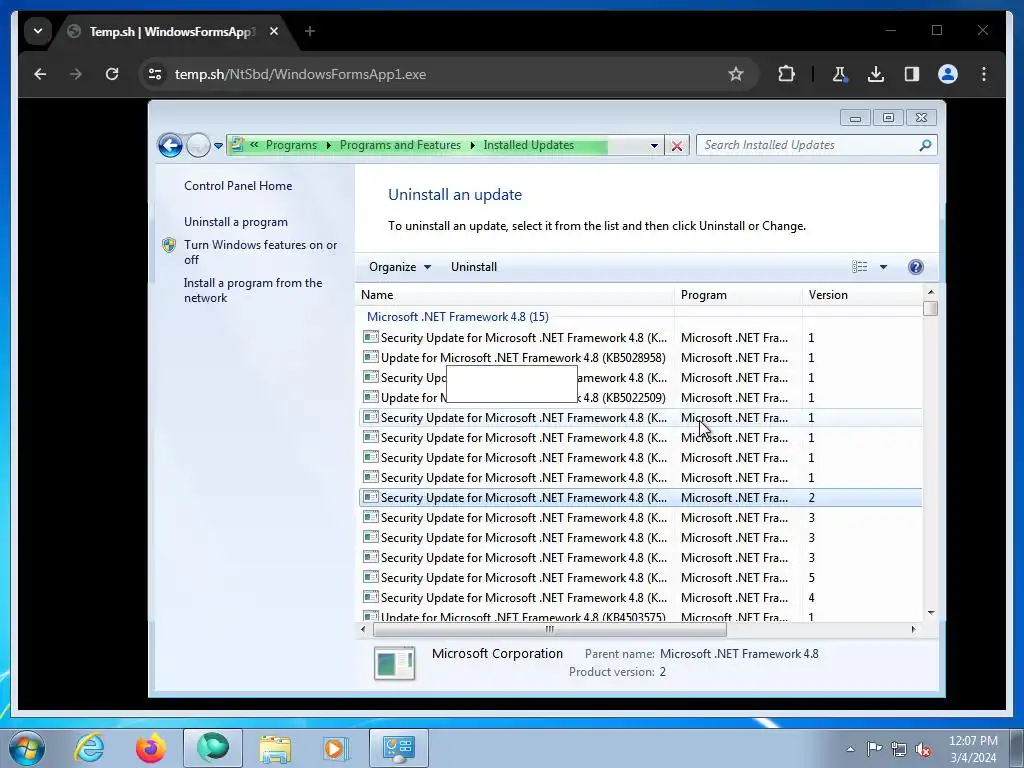Open Windows Media Player from taskbar
Screen dimensions: 1024x768
click(x=337, y=748)
